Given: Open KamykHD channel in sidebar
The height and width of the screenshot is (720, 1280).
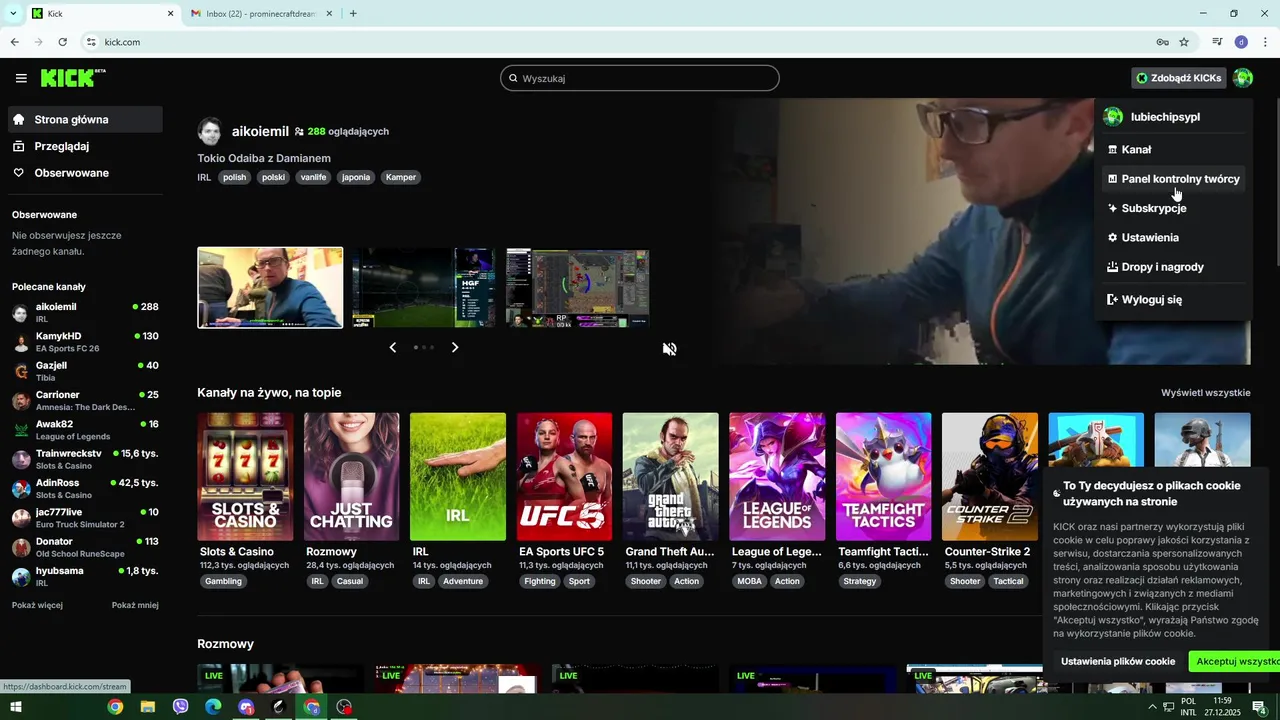Looking at the screenshot, I should pyautogui.click(x=85, y=342).
